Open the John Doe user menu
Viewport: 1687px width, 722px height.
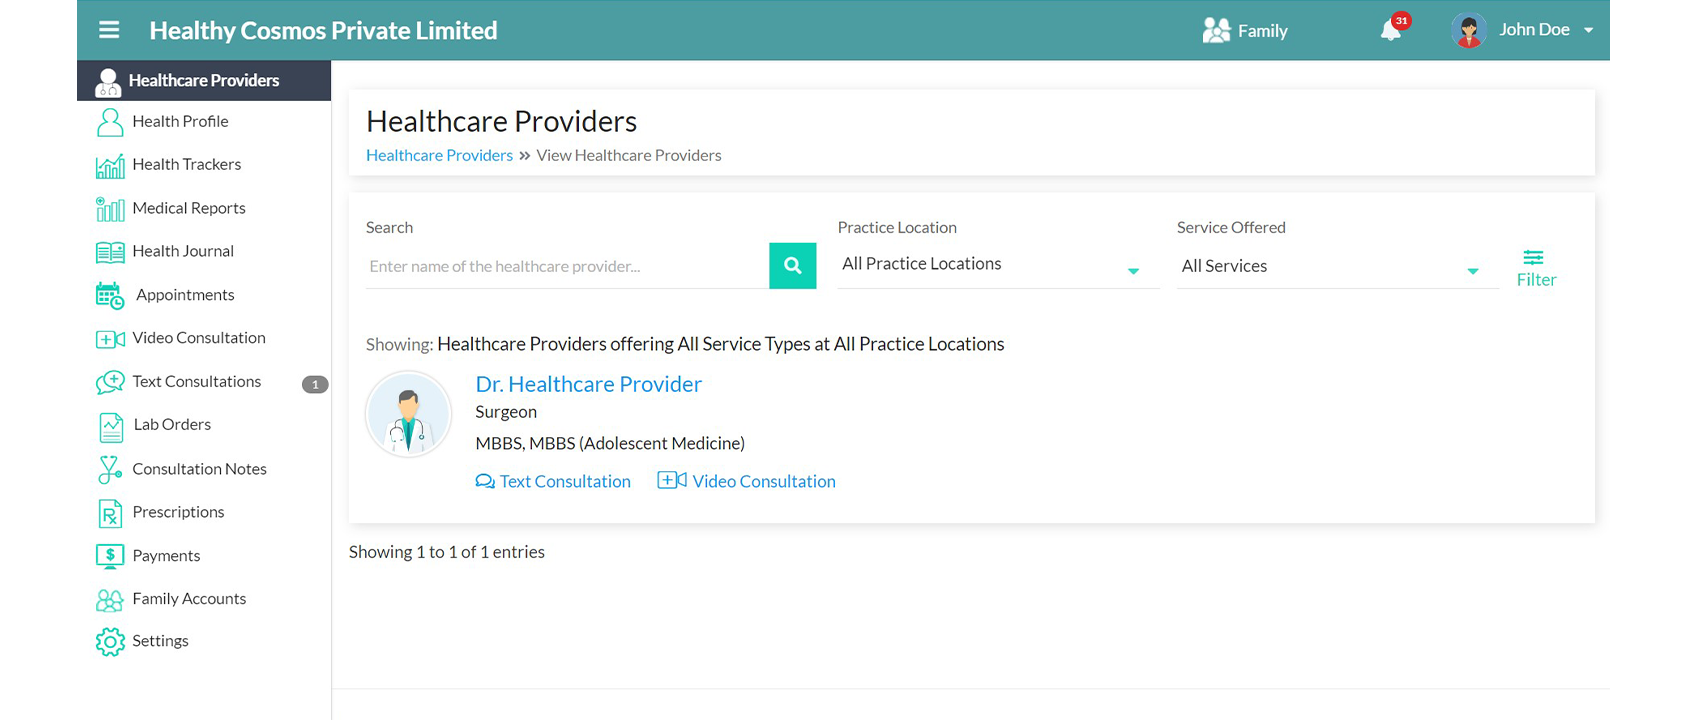pyautogui.click(x=1522, y=30)
